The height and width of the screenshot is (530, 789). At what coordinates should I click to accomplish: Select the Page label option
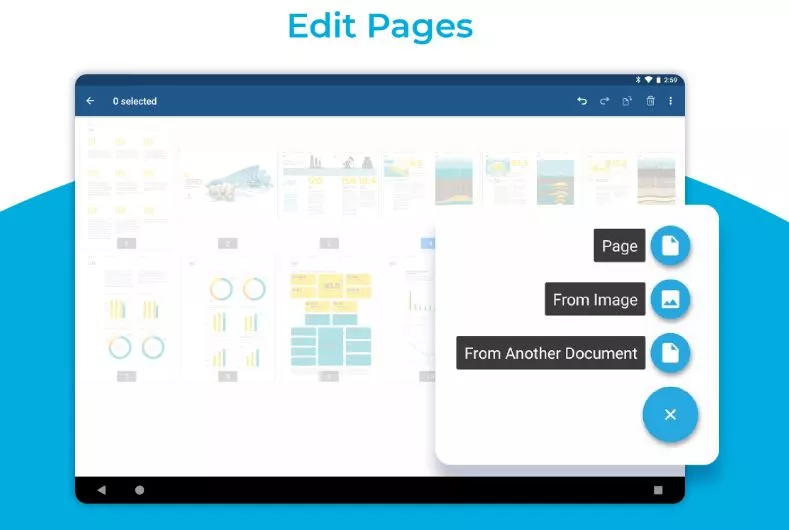pos(619,246)
